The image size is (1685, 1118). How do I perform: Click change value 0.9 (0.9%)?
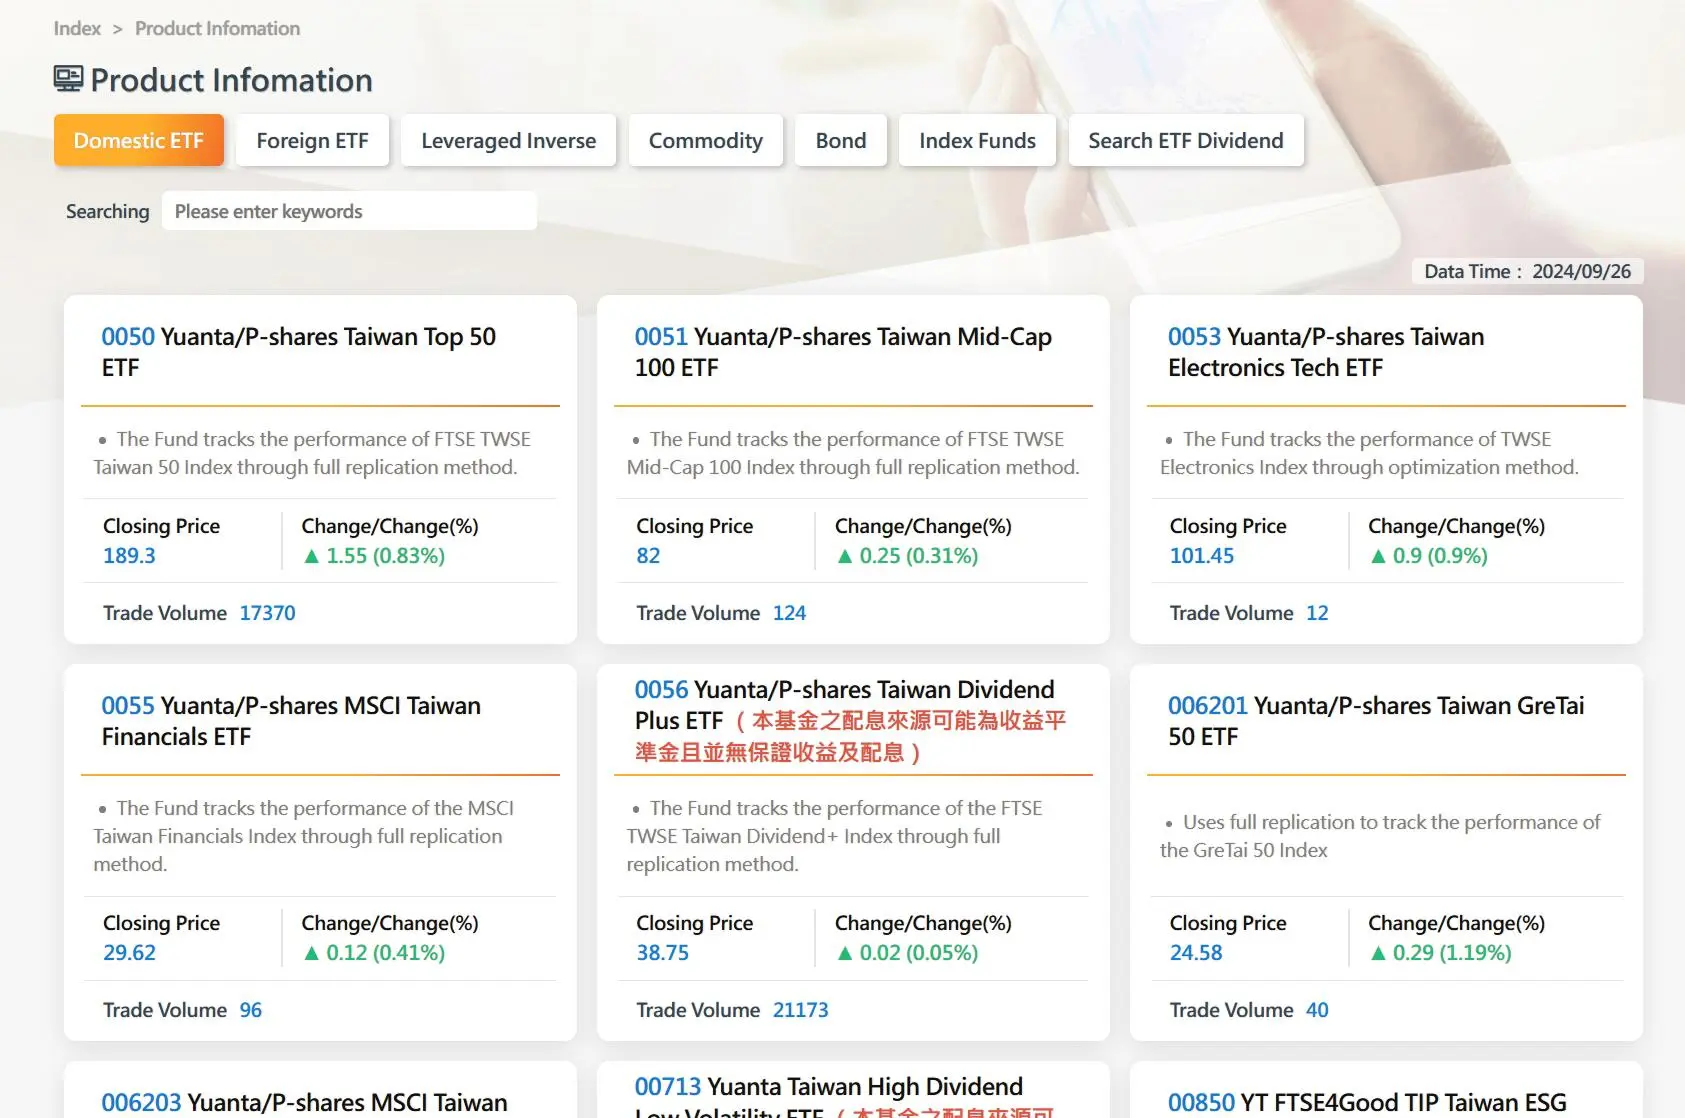(x=1428, y=556)
